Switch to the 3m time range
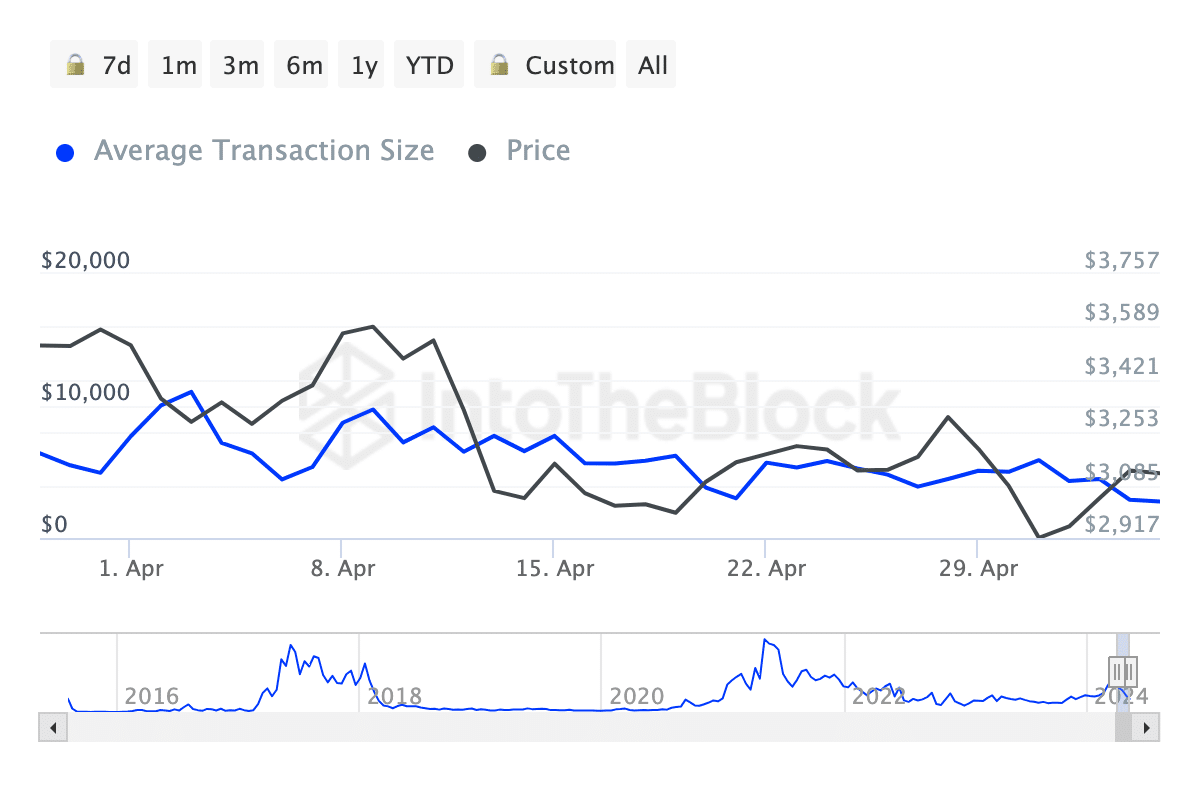Screen dimensions: 1200x800 click(x=241, y=66)
